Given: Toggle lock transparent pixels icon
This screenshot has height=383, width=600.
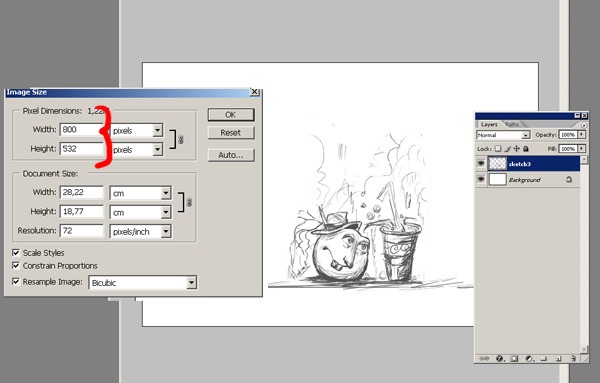Looking at the screenshot, I should click(497, 148).
